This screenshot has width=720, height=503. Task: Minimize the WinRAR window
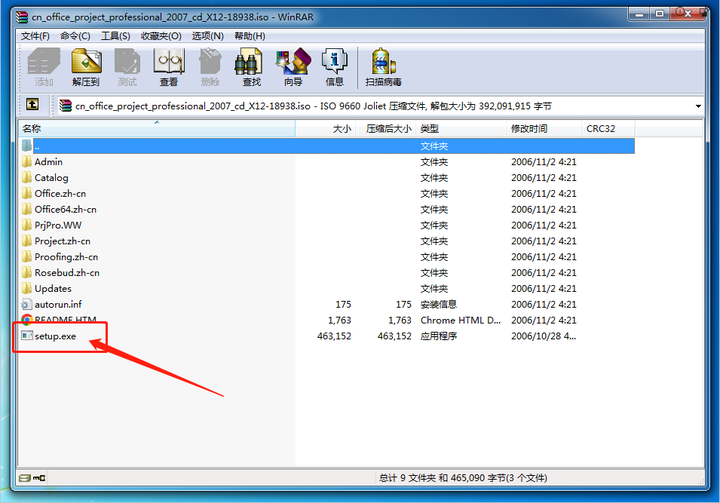pyautogui.click(x=639, y=15)
